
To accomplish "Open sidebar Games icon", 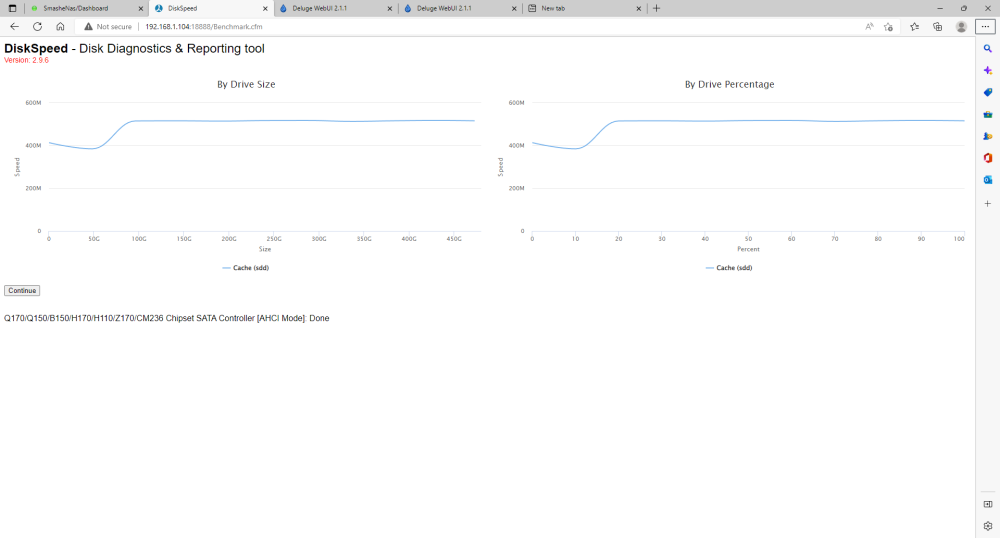I will (988, 136).
